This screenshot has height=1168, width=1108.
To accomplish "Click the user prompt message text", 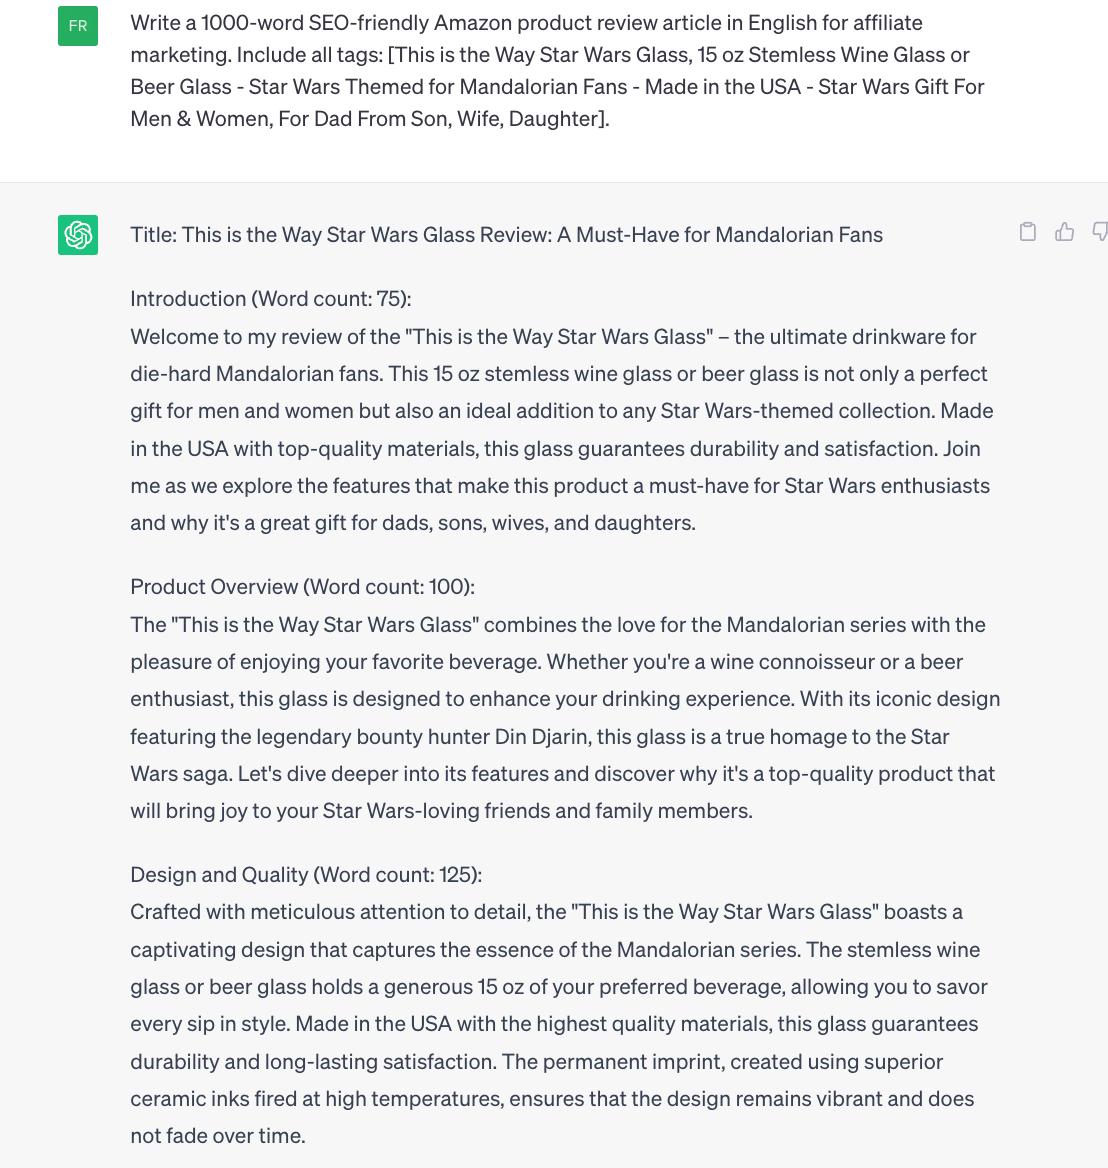I will coord(557,71).
